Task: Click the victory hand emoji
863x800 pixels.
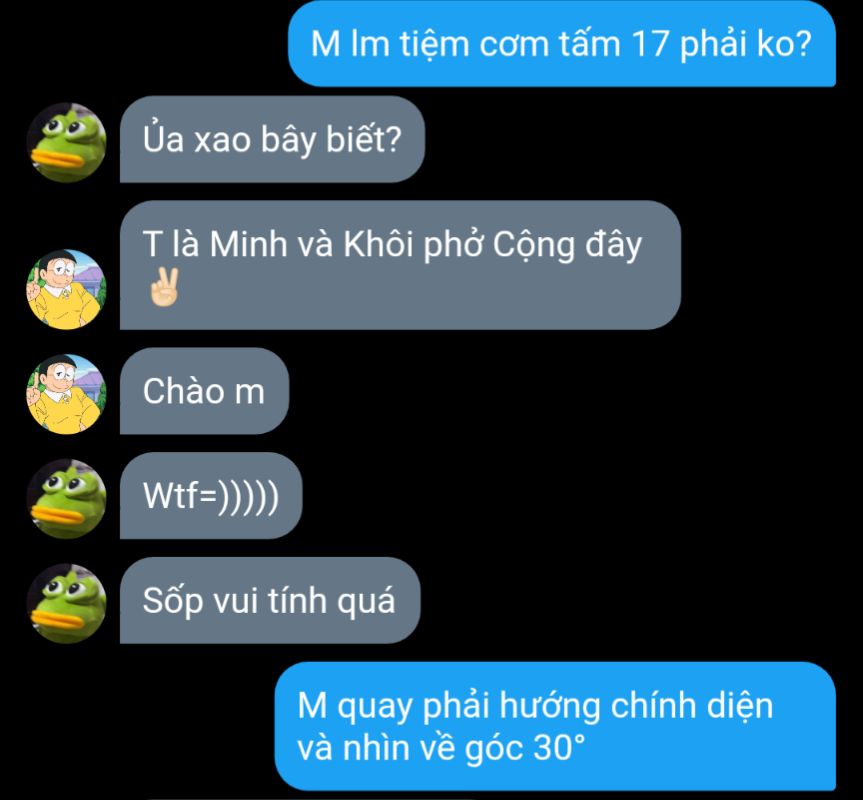Action: point(163,287)
